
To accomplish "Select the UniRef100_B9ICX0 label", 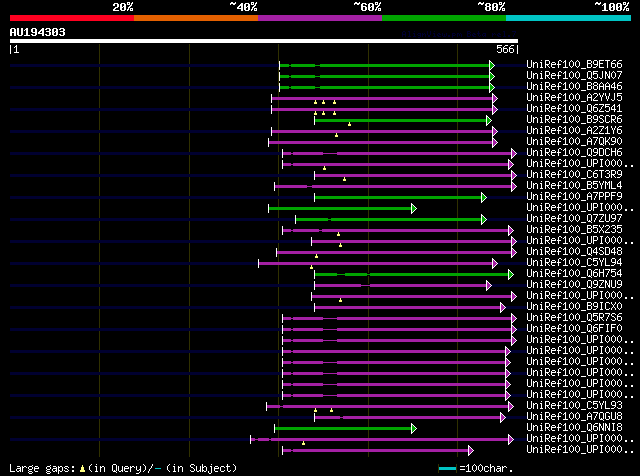I will click(574, 307).
